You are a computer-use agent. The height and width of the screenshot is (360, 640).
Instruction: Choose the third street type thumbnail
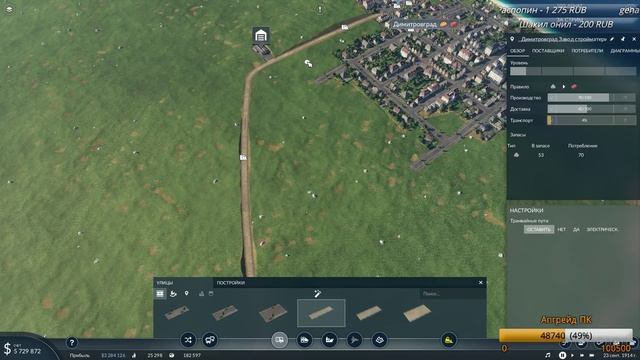273,313
